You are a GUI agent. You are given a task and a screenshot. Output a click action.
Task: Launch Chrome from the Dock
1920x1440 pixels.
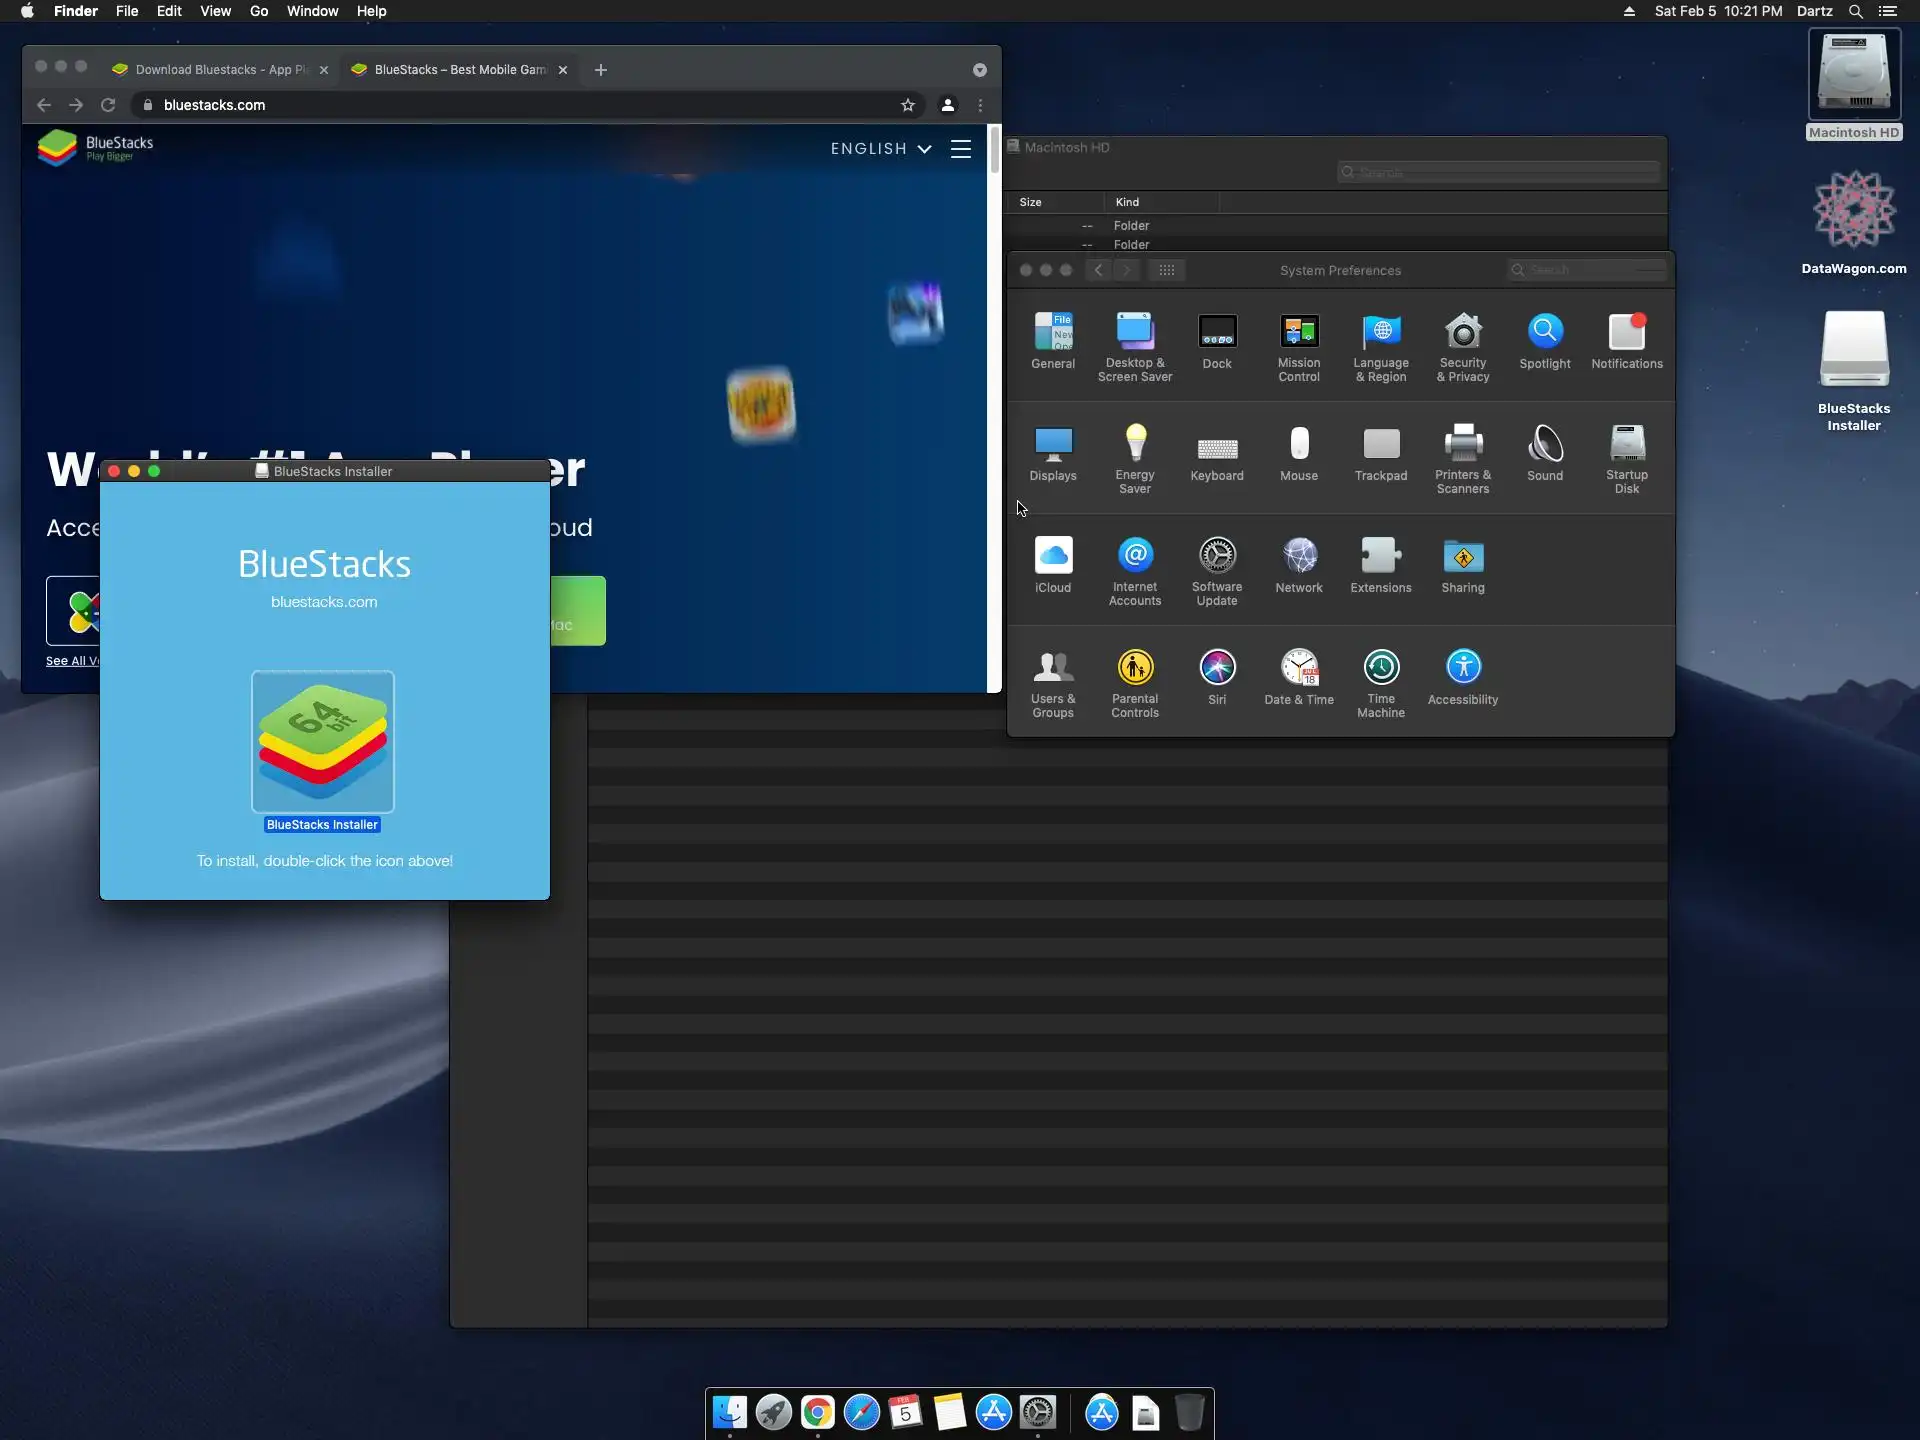817,1412
